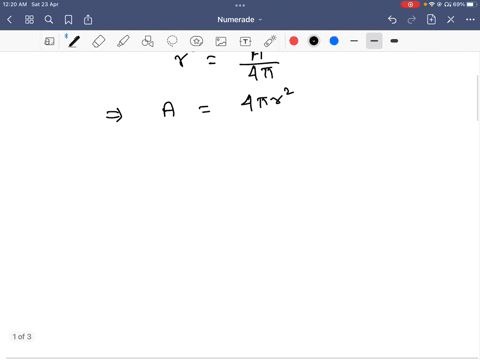Screen dimensions: 480x360
Task: Toggle the read-only mode icon
Action: (49, 41)
